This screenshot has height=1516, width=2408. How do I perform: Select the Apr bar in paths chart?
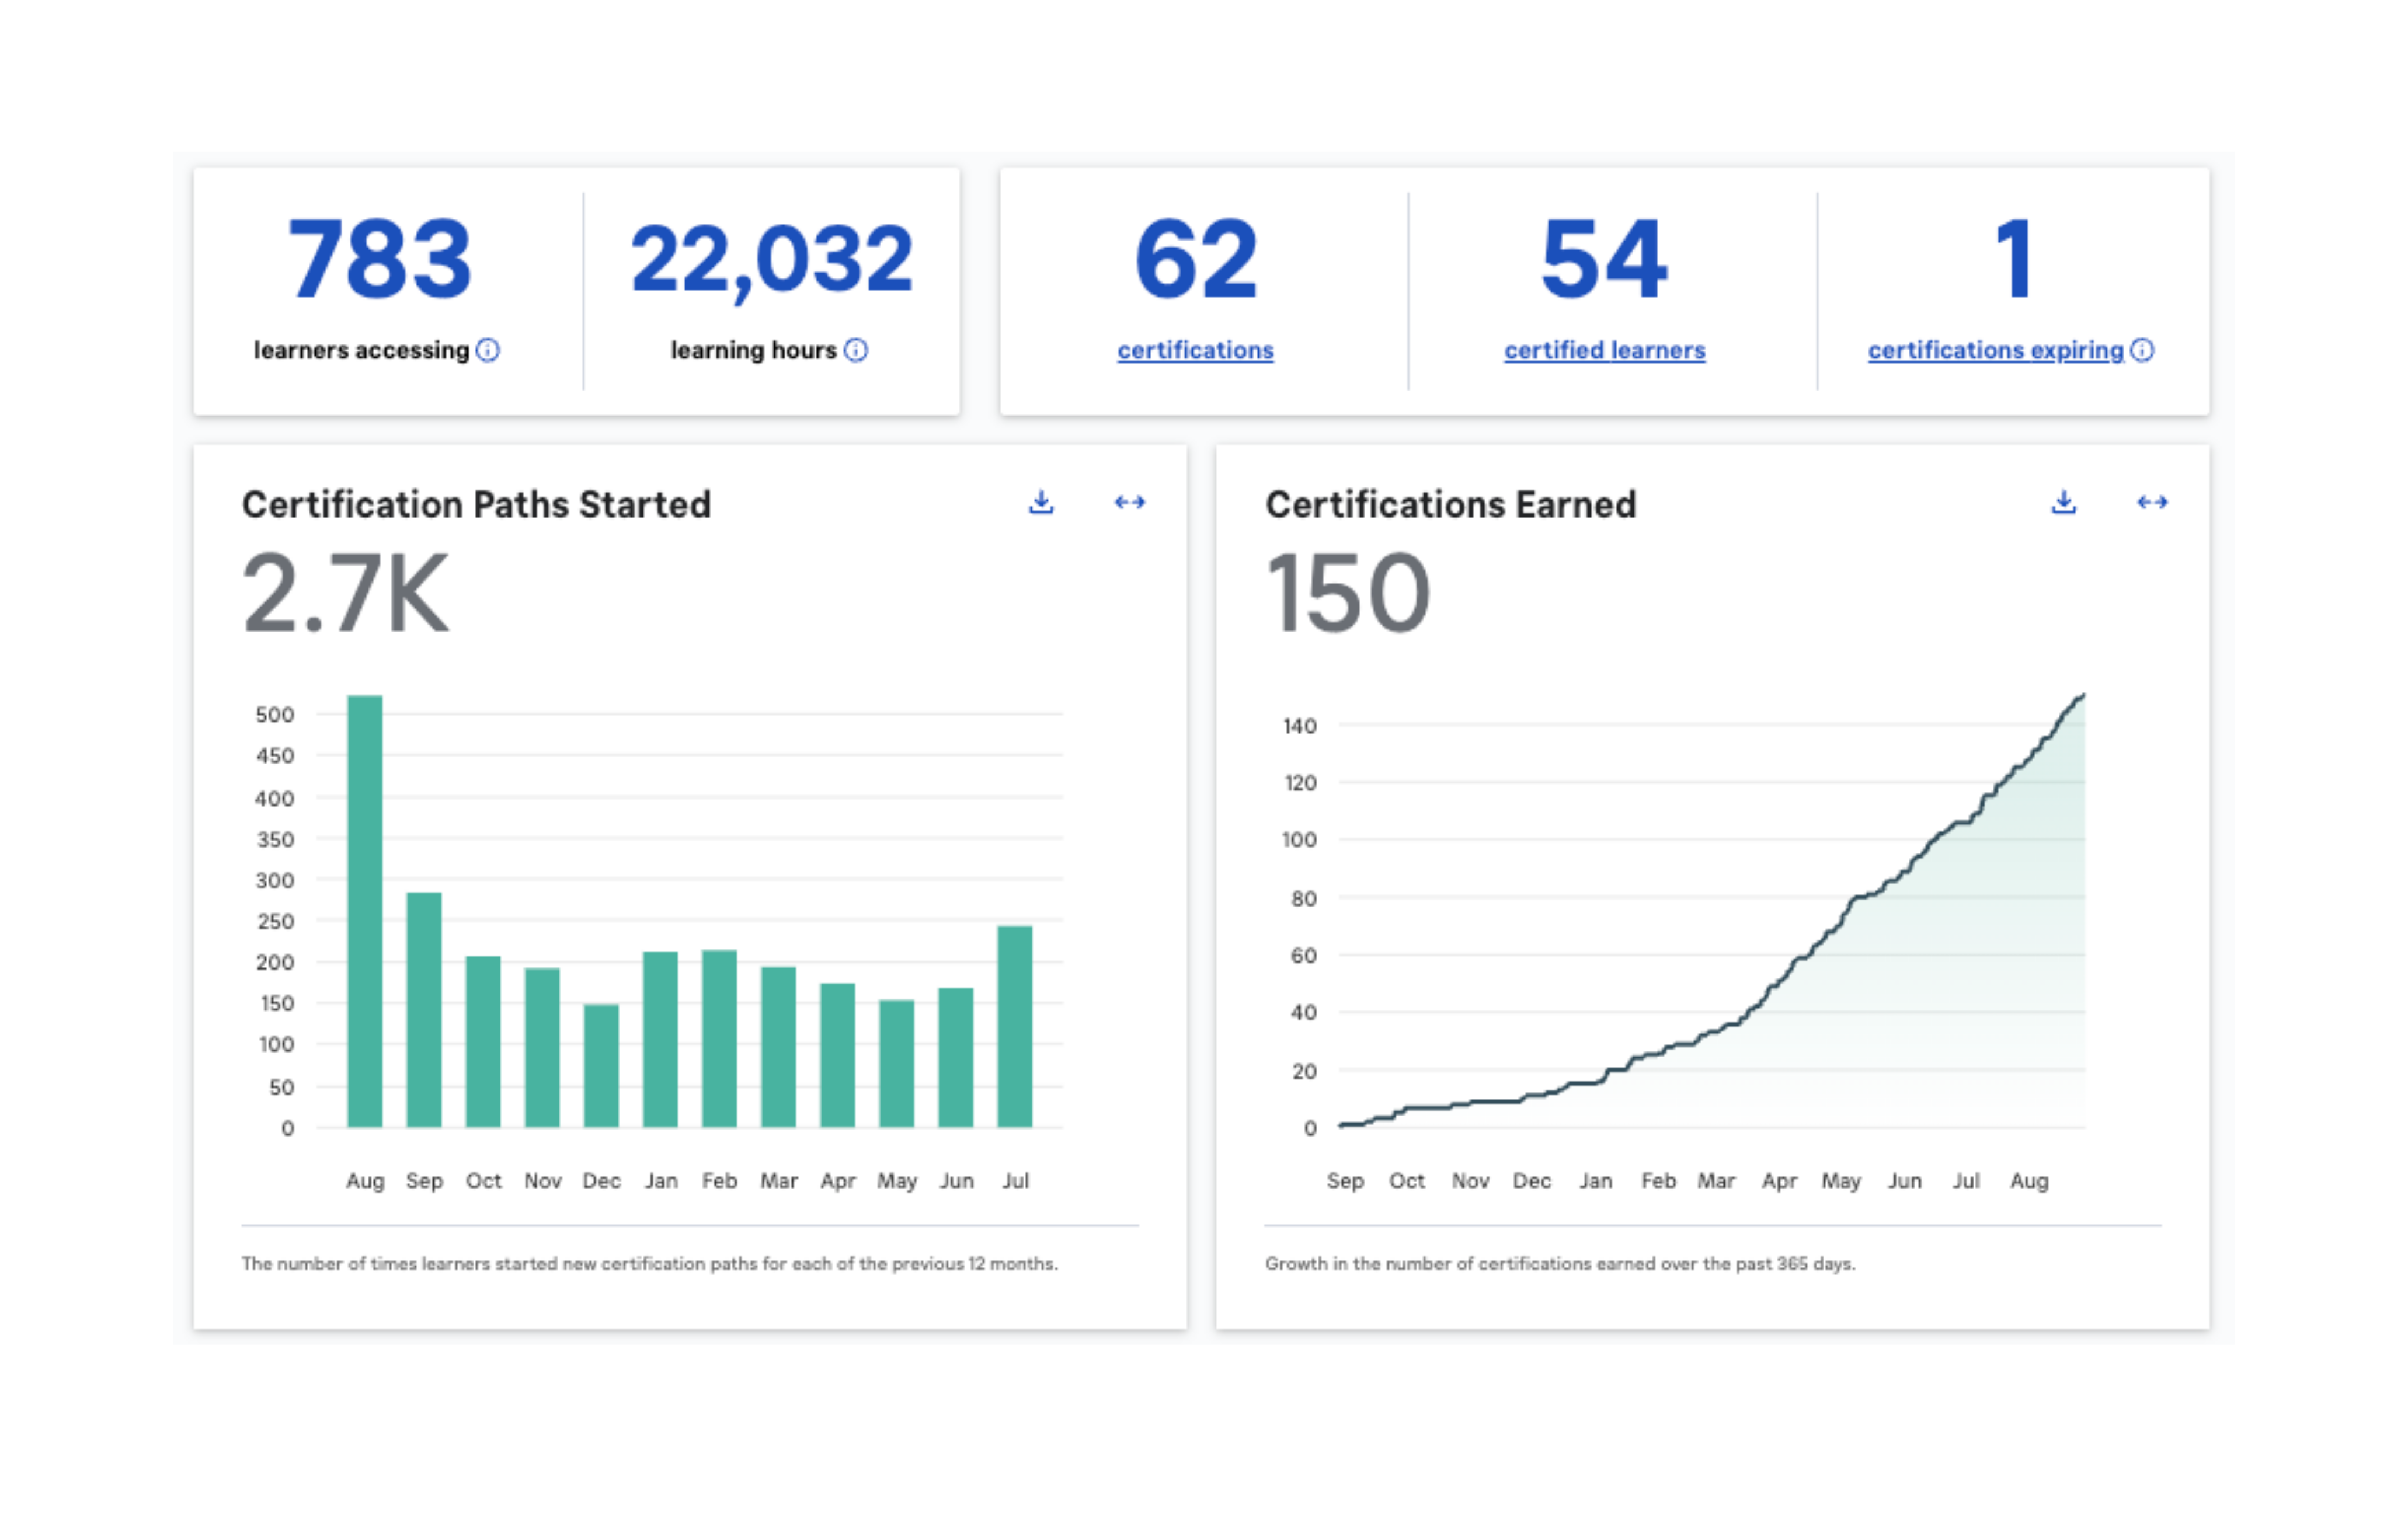point(838,1056)
